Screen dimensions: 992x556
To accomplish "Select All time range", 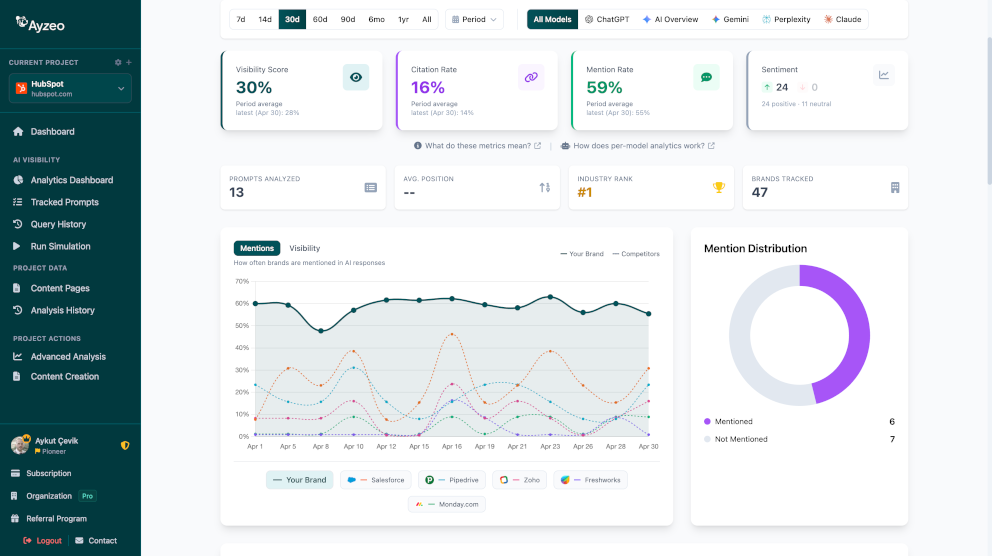I will pyautogui.click(x=427, y=20).
